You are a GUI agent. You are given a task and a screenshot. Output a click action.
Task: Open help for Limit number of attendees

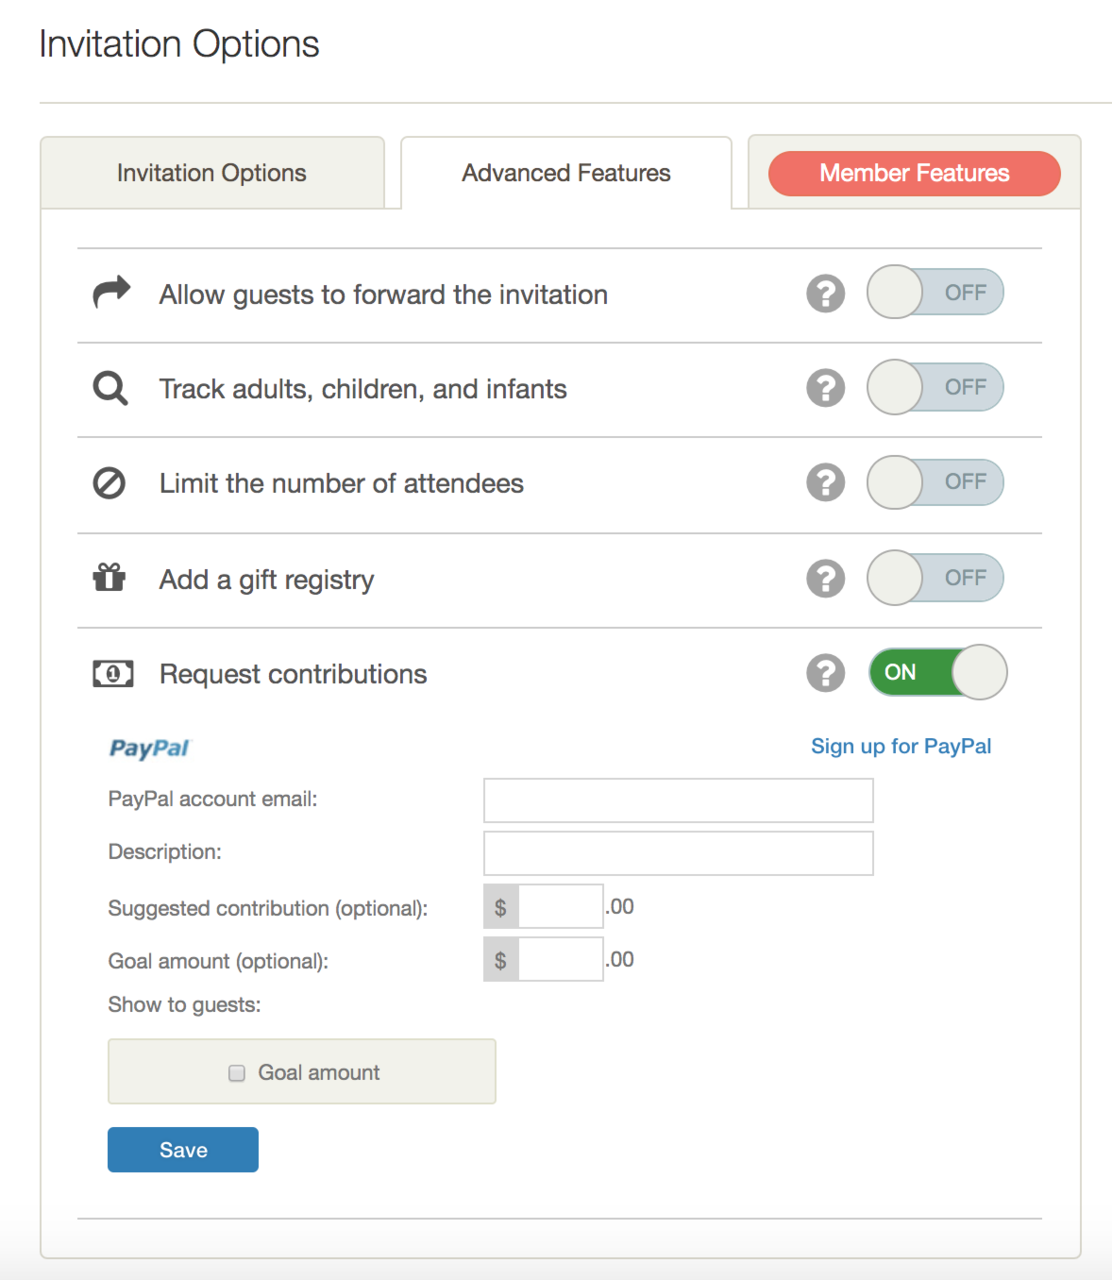(x=825, y=483)
